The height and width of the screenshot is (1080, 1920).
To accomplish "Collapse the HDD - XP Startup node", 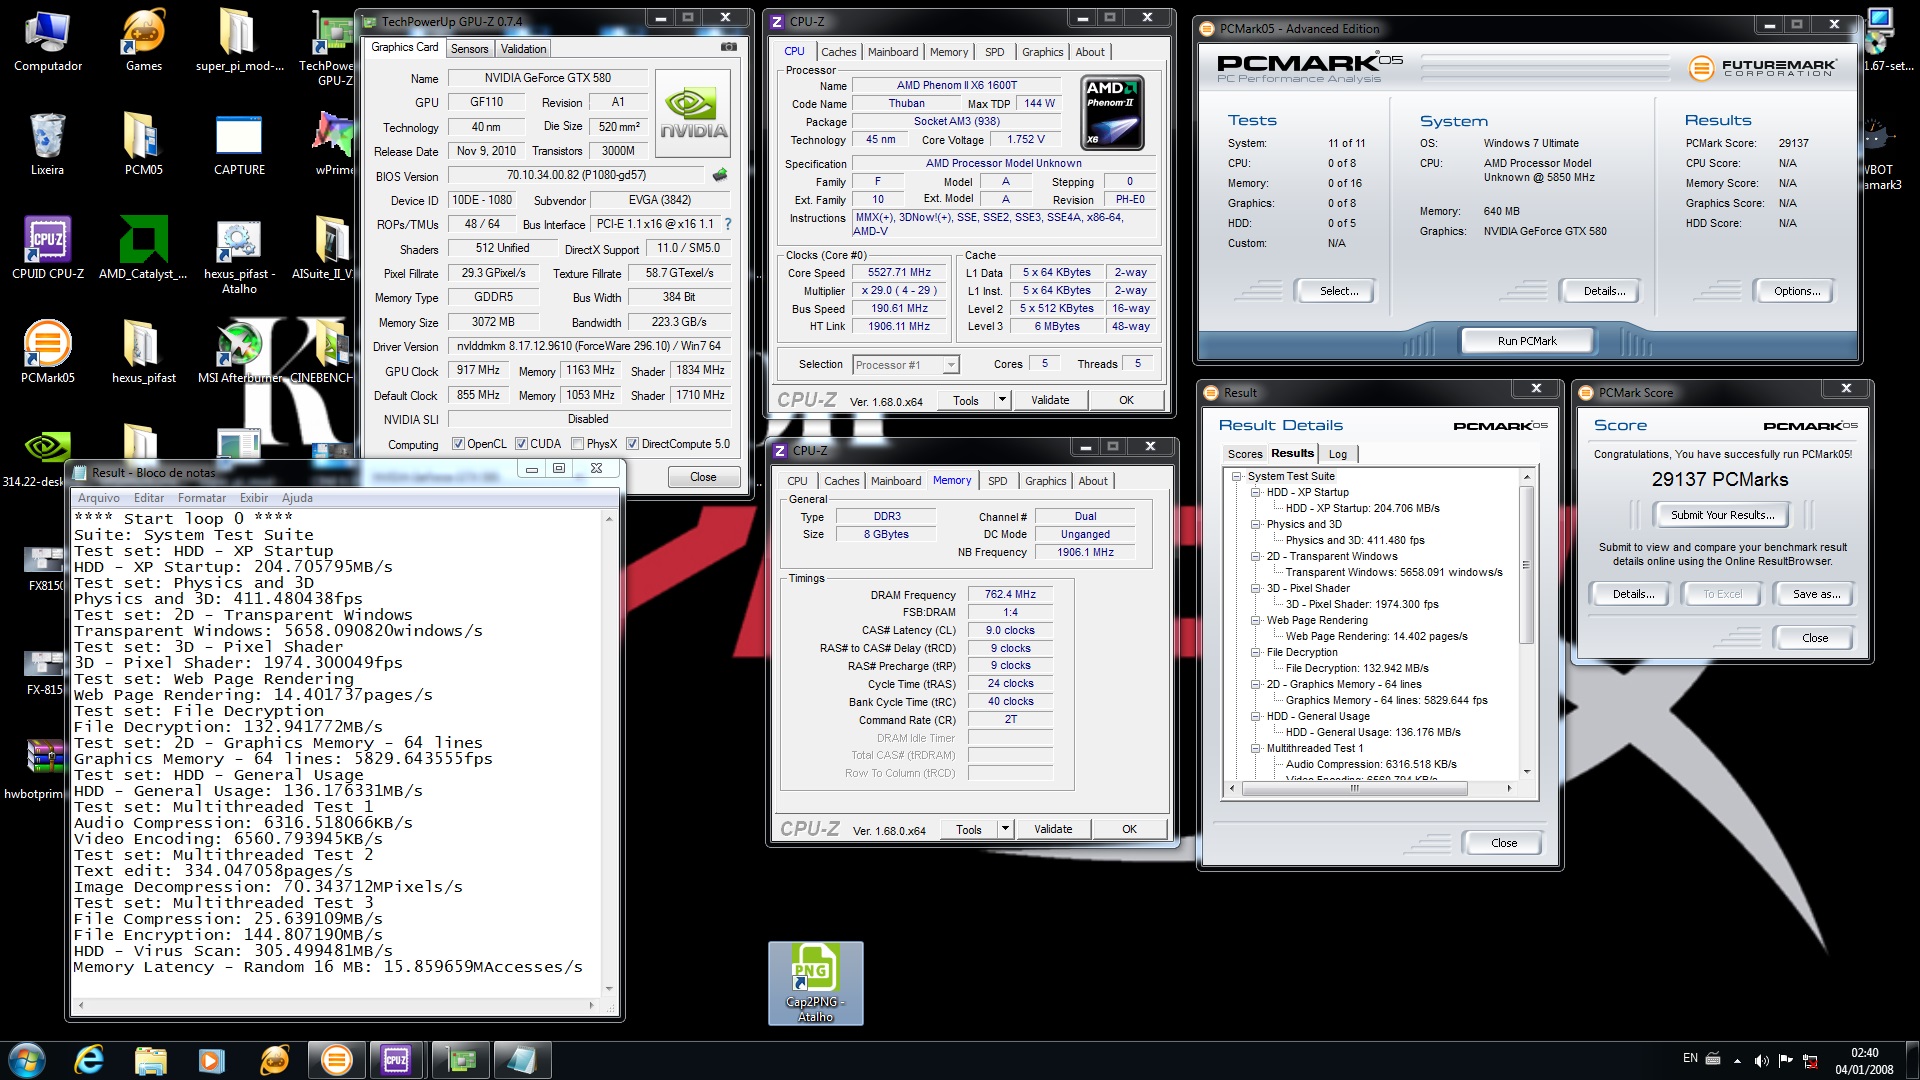I will (1256, 493).
